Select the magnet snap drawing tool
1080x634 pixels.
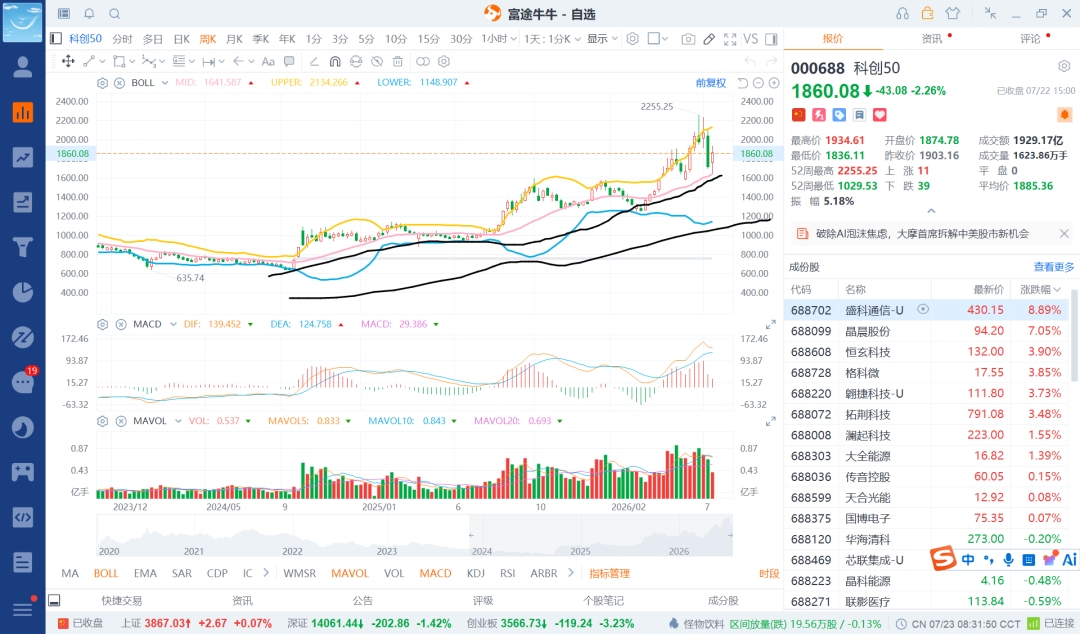click(x=335, y=61)
